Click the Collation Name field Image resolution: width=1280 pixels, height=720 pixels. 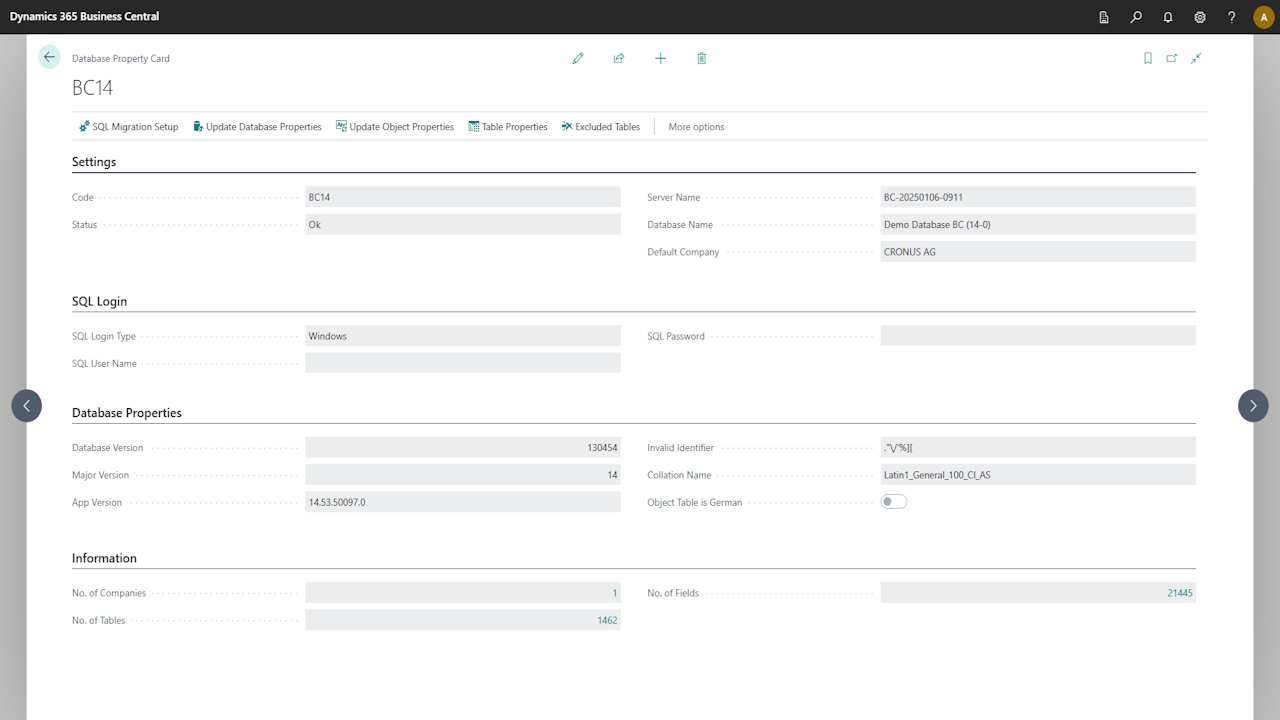1038,475
